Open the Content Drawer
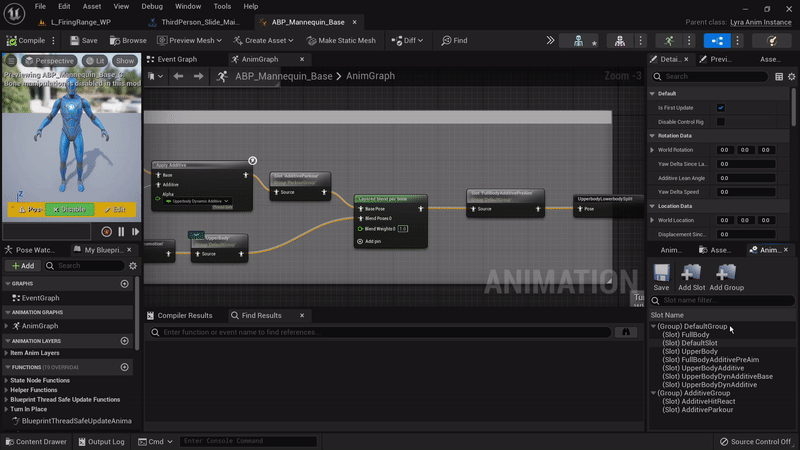Screen dimensions: 800x450 coord(36,442)
